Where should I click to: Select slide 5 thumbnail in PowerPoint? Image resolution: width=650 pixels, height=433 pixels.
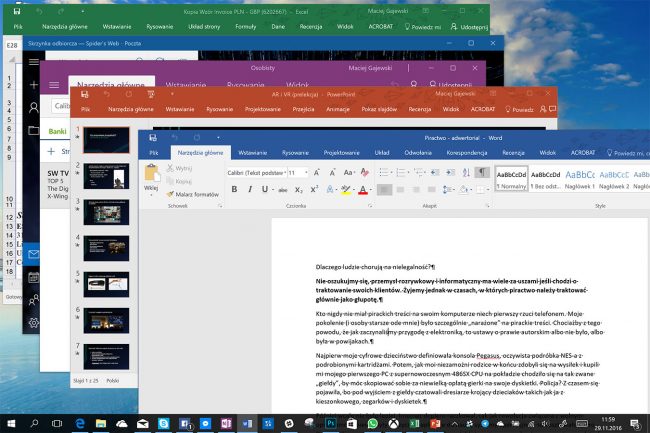106,285
